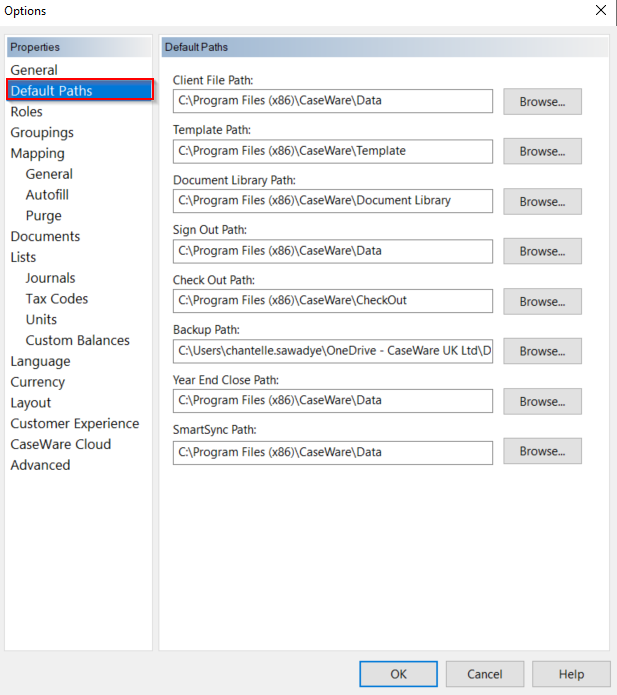Go to Advanced options

click(x=41, y=465)
